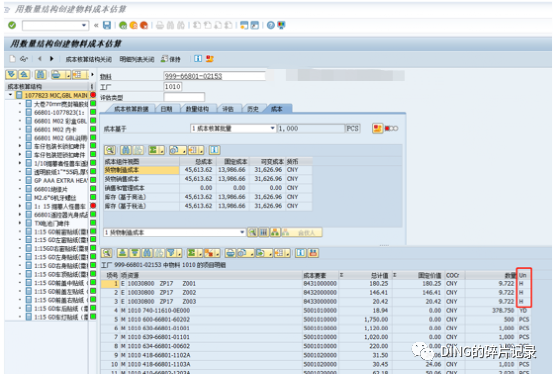Click the Display/Change glasses icon
The height and width of the screenshot is (377, 554).
tap(24, 59)
